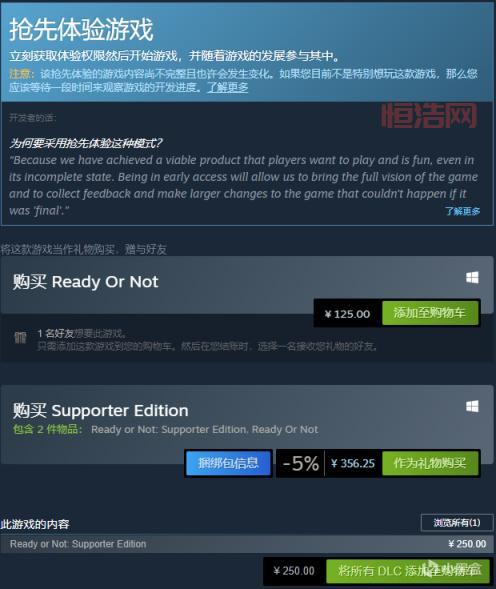
Task: Open Ready or Not: Supporter Edition DLC row
Action: 247,544
